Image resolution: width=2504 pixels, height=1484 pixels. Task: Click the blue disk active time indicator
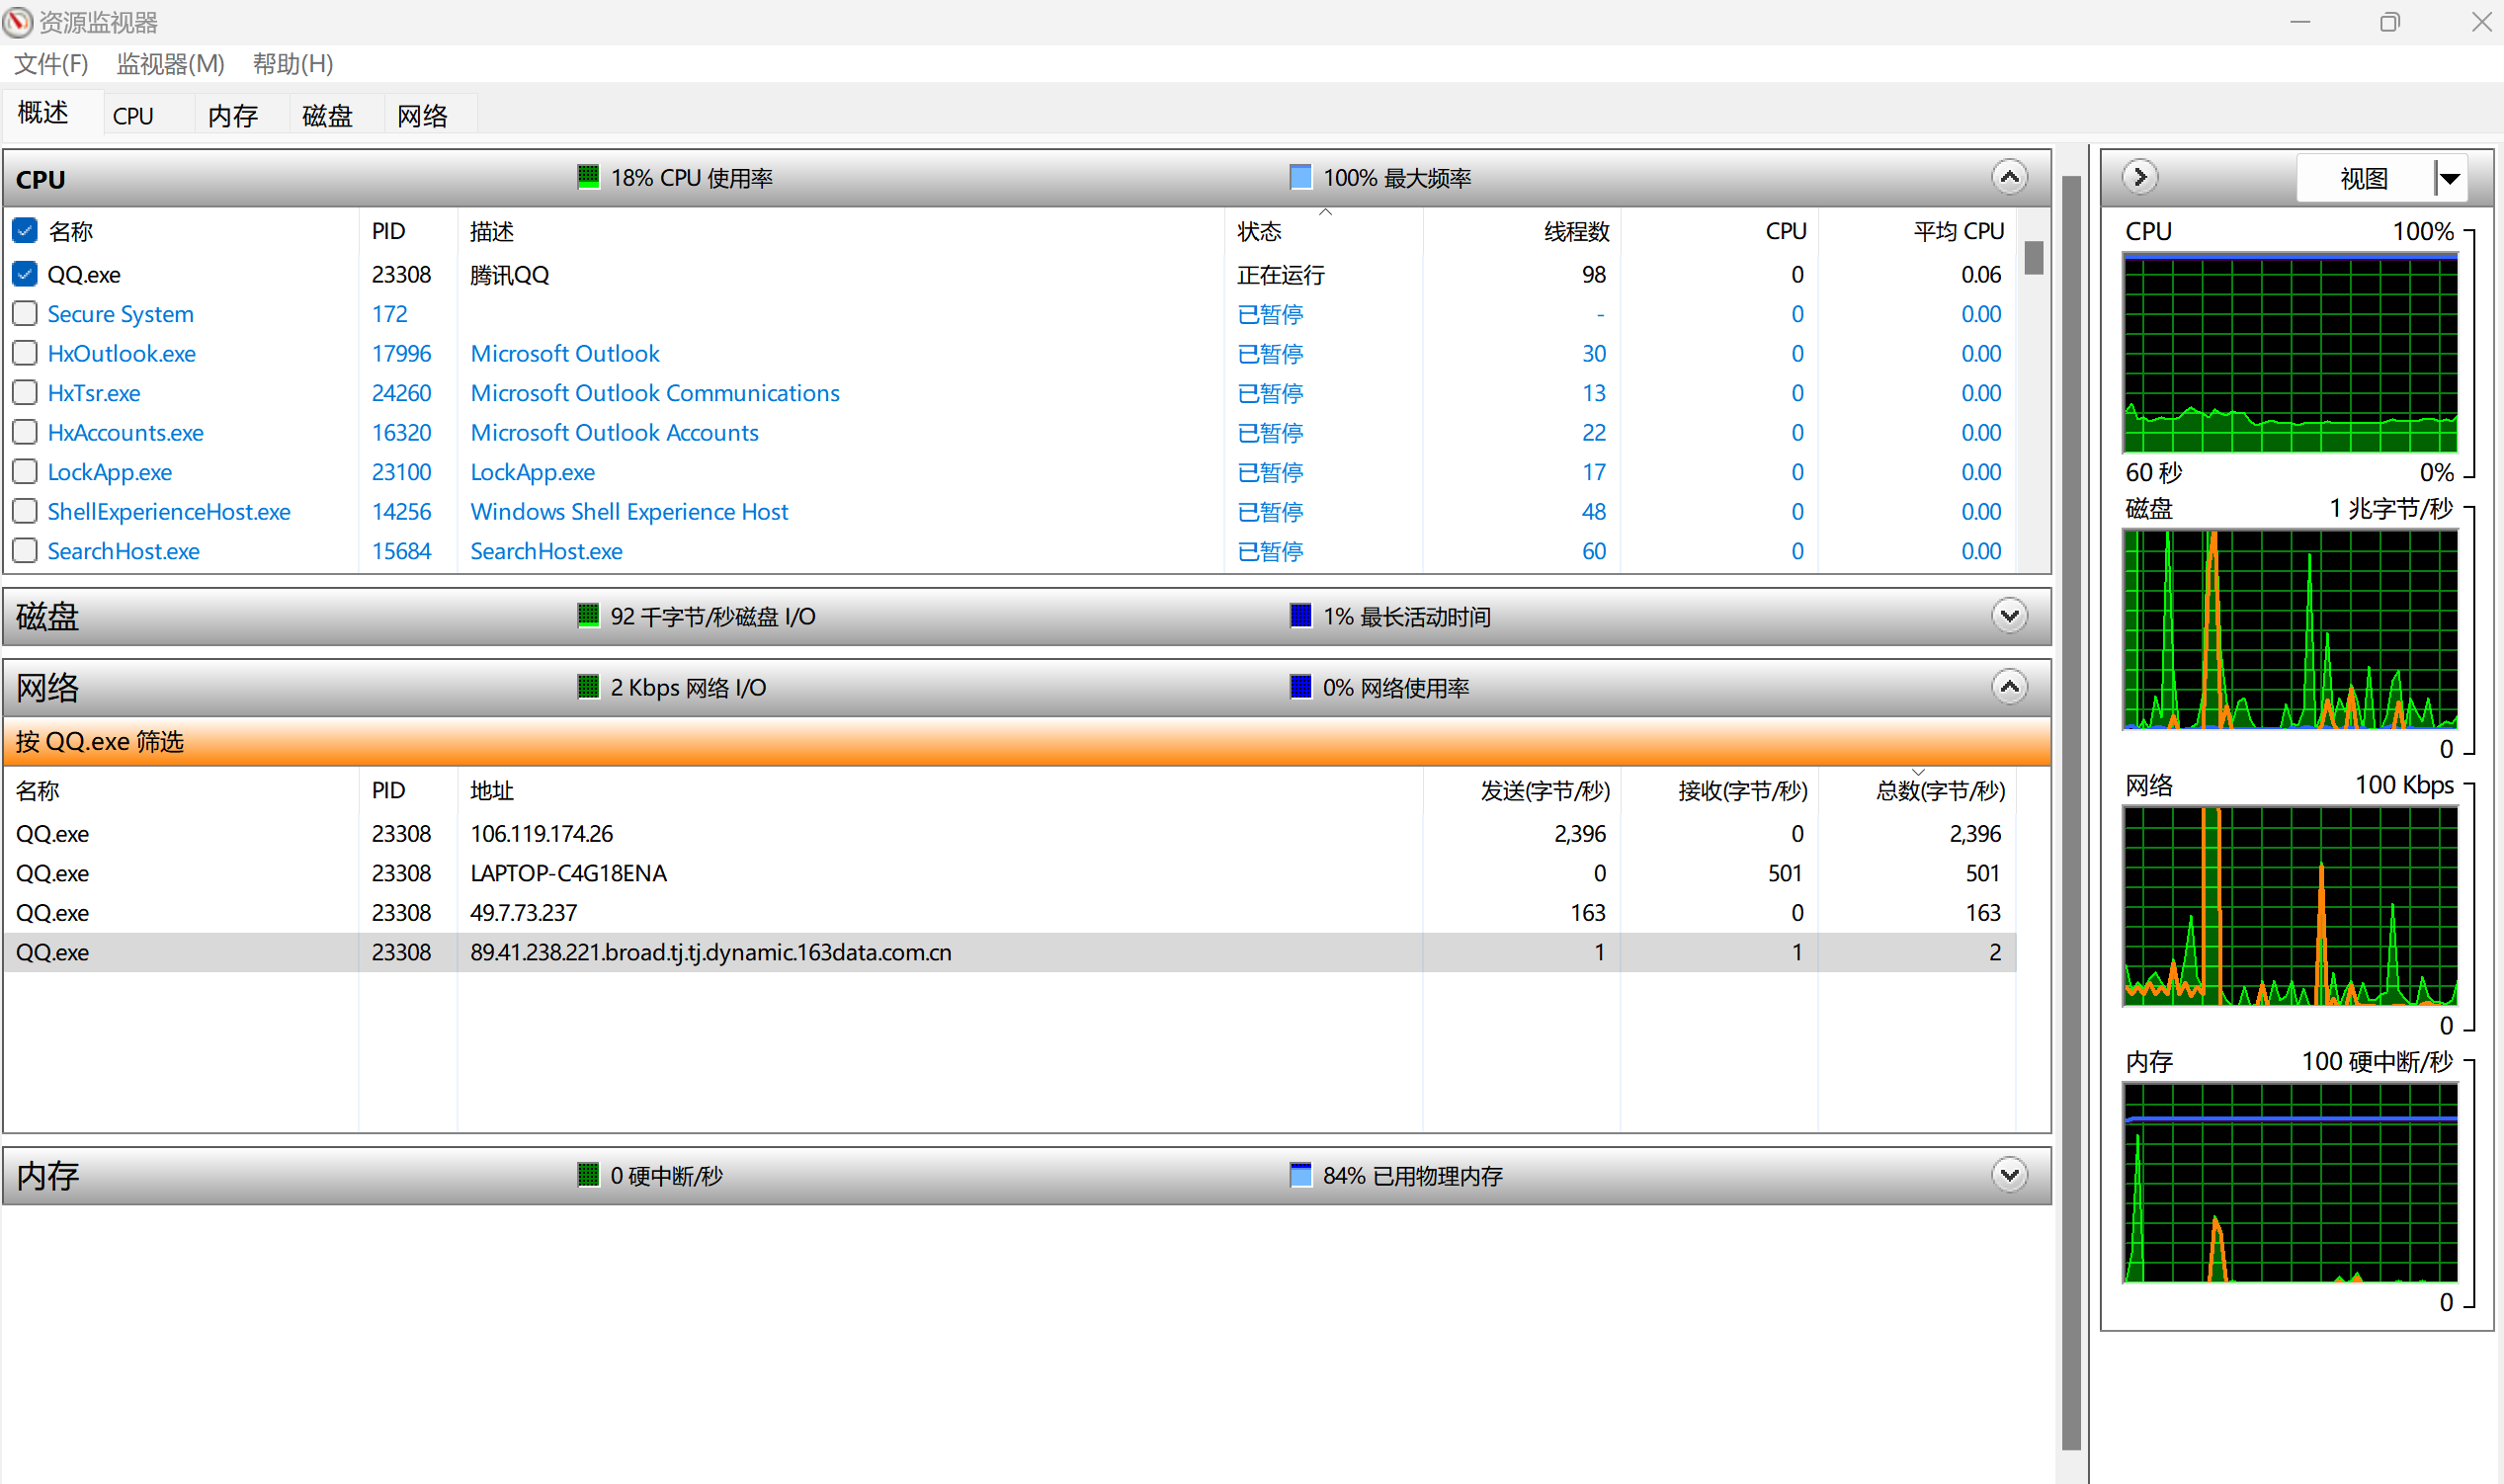(1300, 615)
